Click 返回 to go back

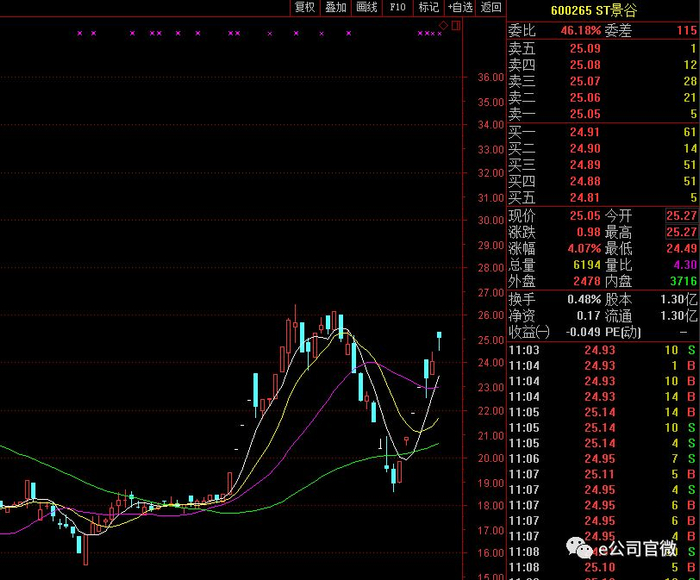(491, 7)
